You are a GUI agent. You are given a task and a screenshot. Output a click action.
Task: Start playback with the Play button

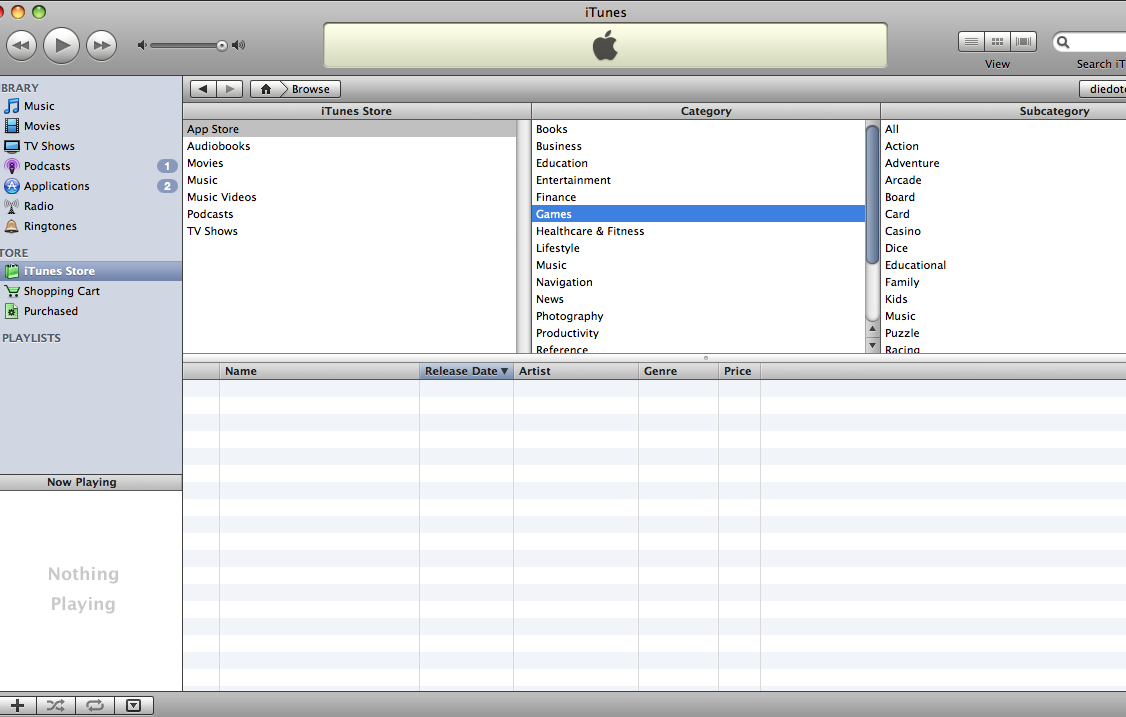pos(62,45)
